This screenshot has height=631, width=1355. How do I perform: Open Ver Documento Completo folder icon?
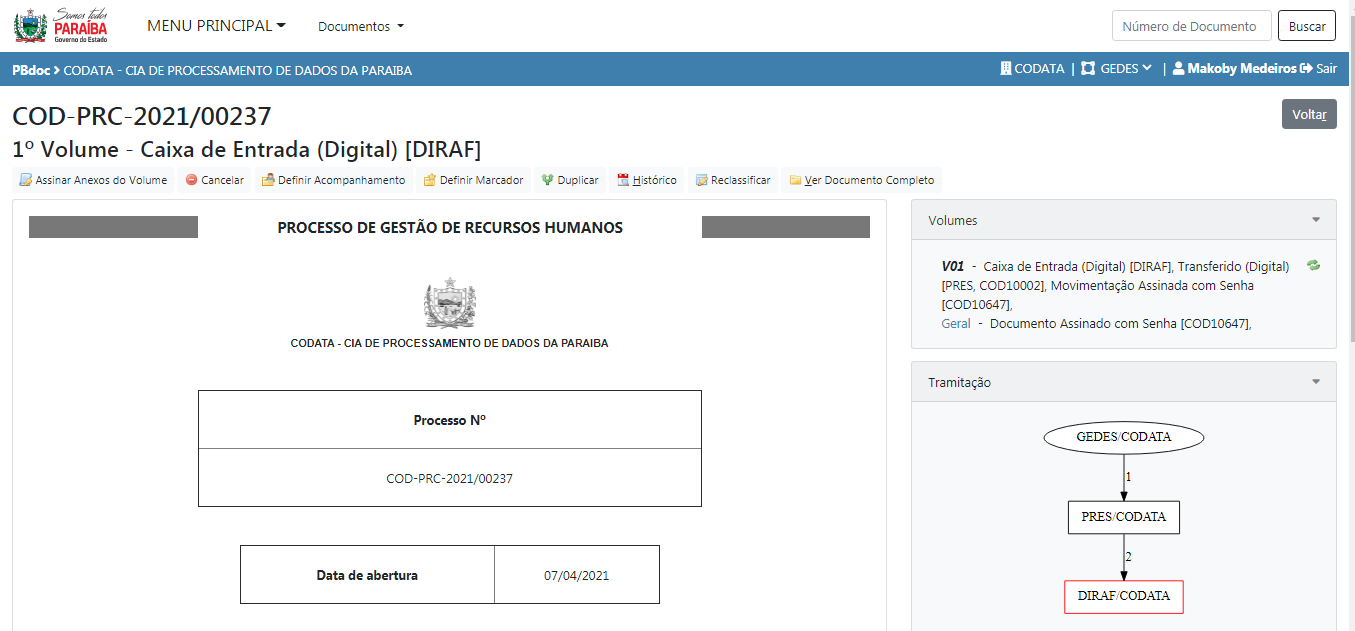(x=795, y=181)
